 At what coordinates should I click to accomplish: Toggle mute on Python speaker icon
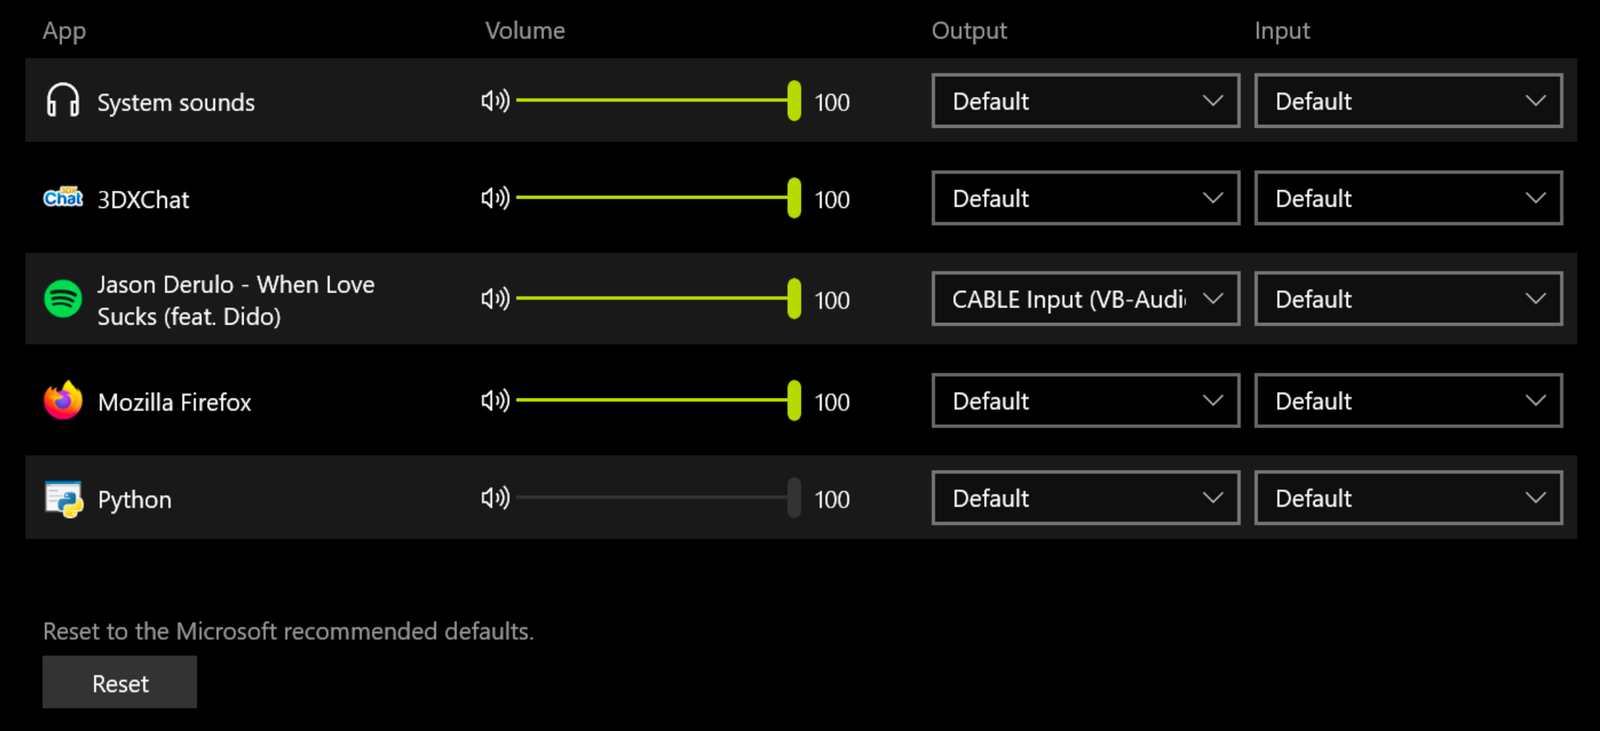tap(495, 498)
